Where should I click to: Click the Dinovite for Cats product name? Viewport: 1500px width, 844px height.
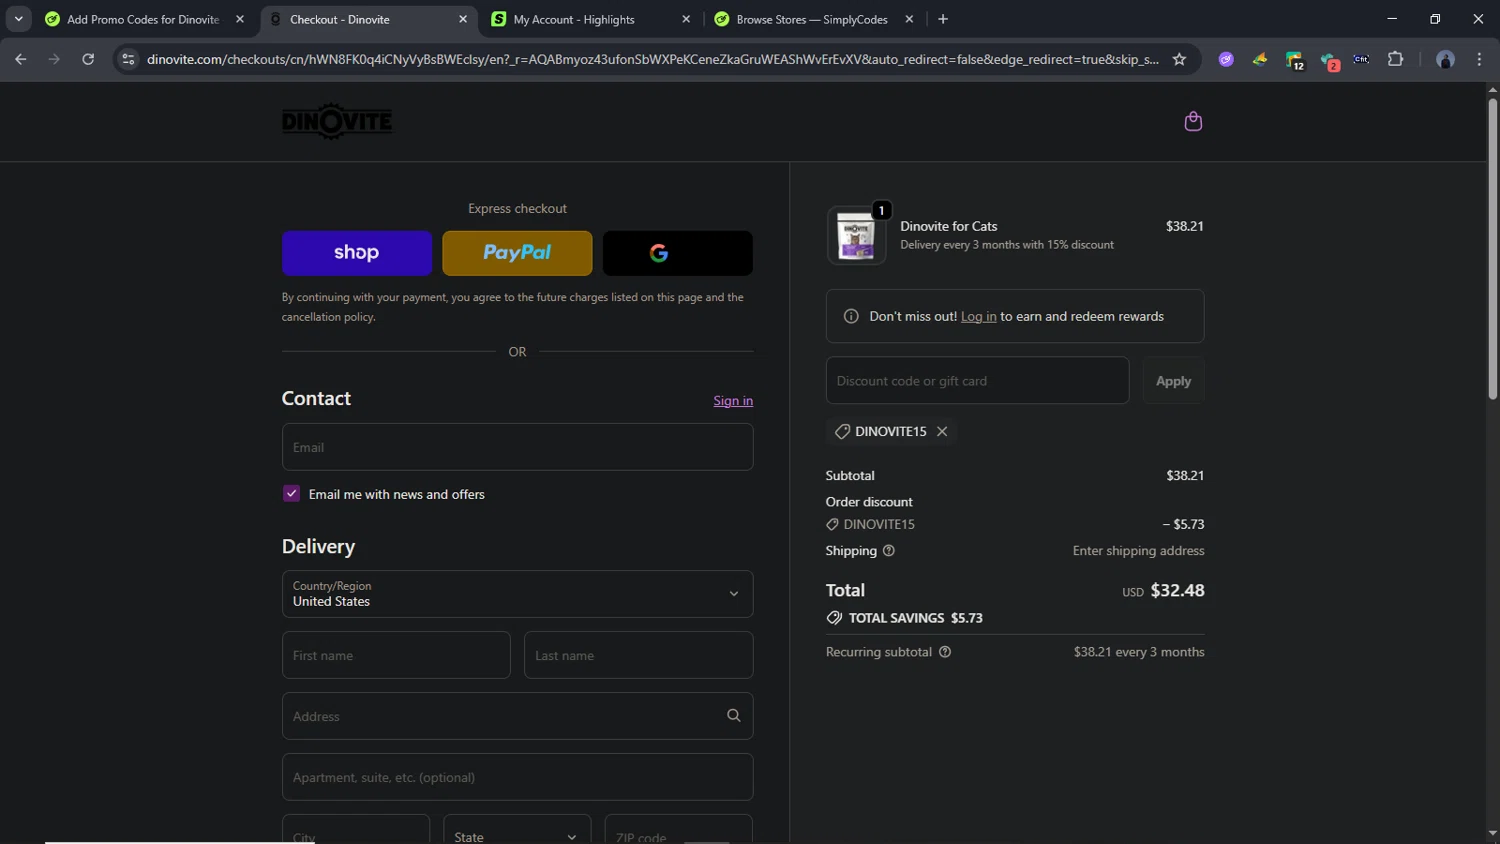pyautogui.click(x=948, y=226)
